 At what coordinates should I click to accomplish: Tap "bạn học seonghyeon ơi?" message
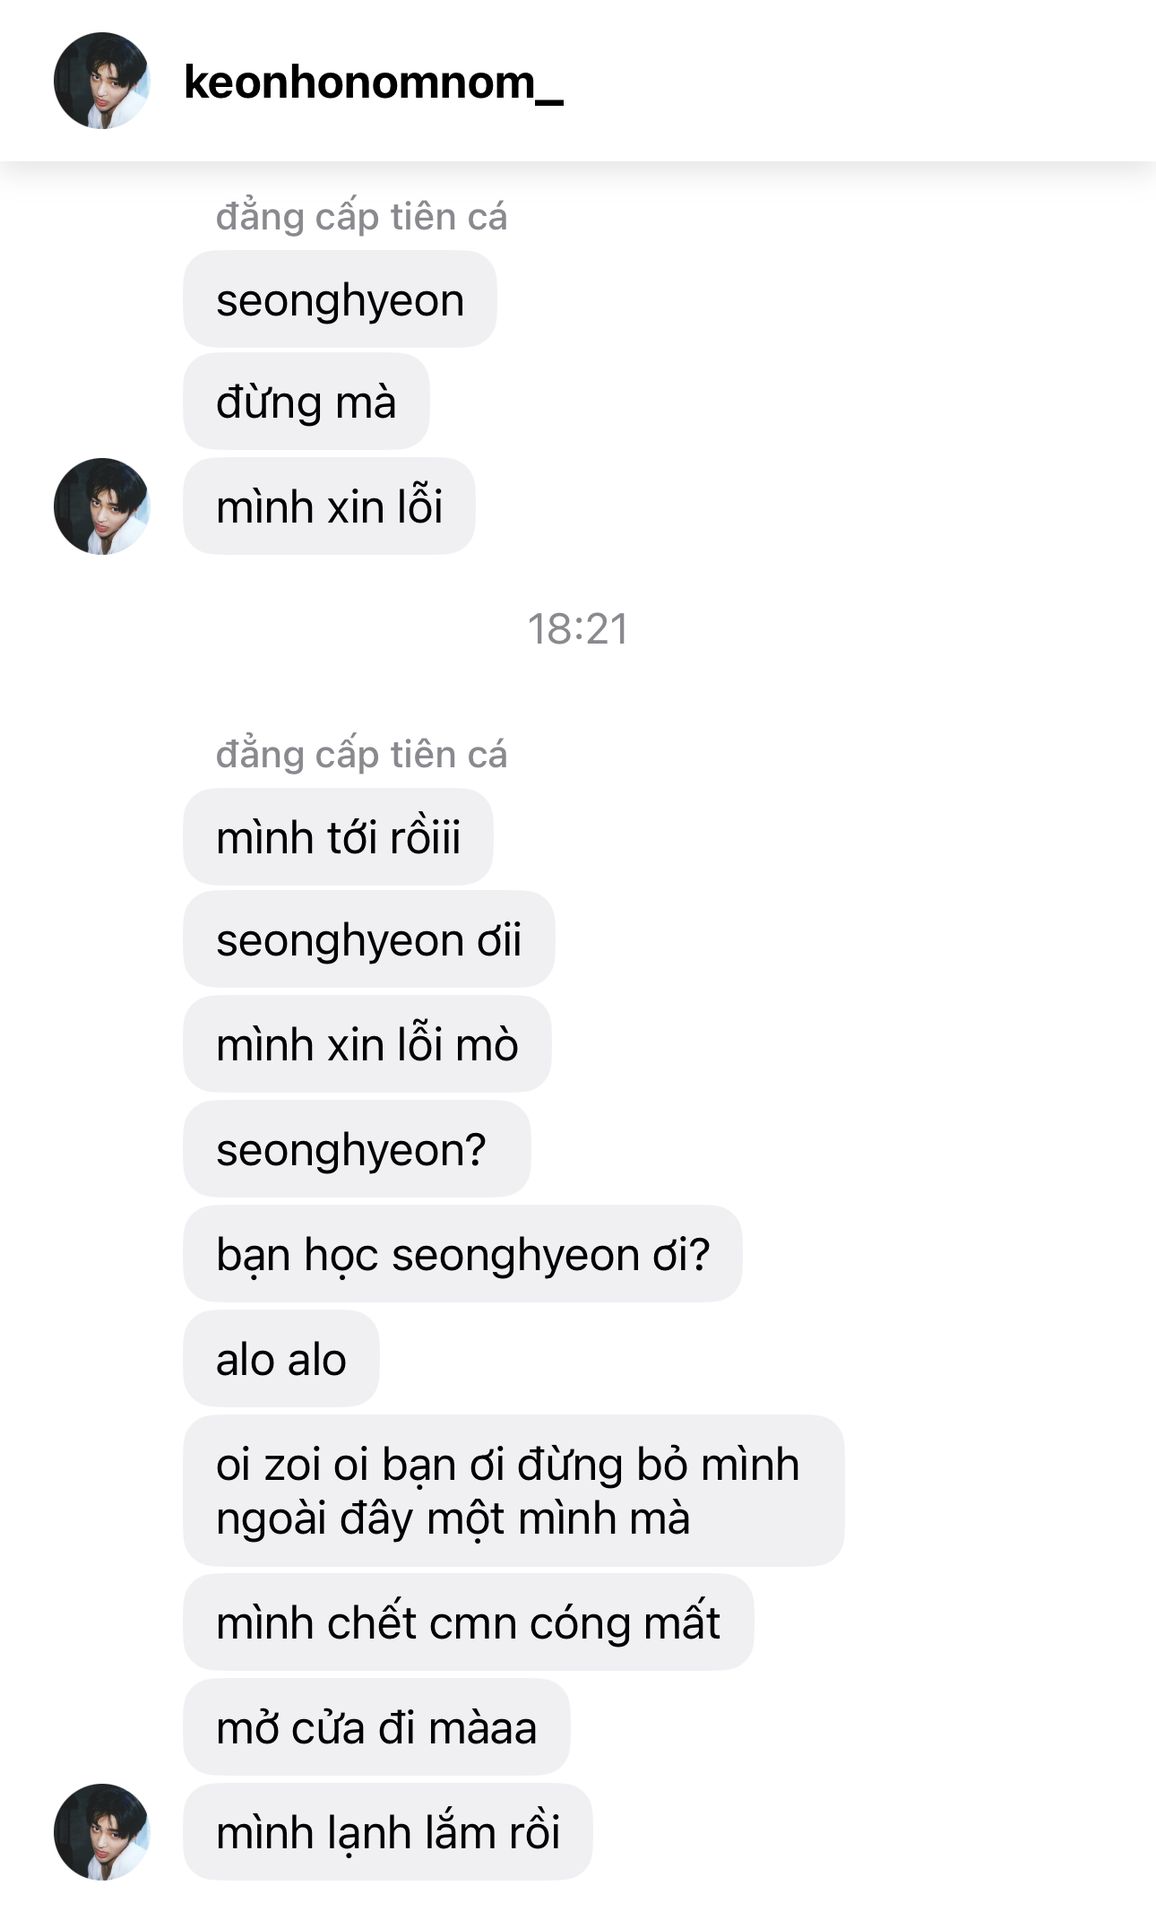(x=462, y=1254)
